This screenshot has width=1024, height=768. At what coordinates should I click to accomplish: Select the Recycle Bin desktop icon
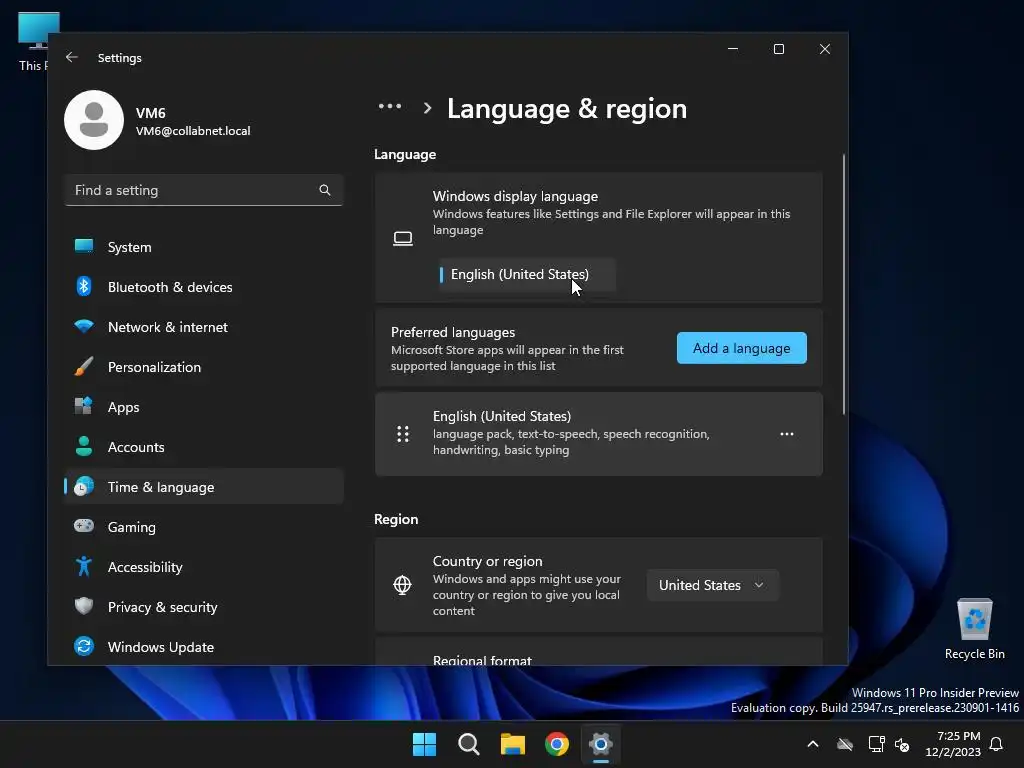[x=974, y=629]
